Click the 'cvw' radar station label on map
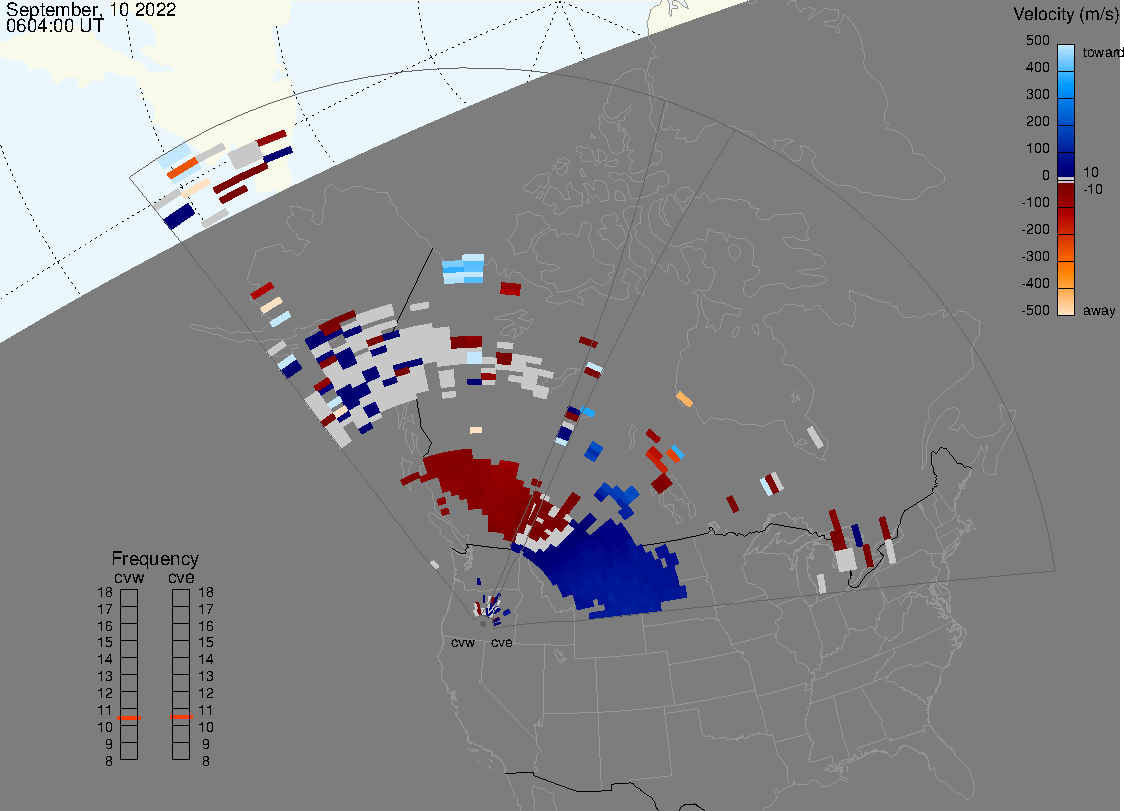The image size is (1124, 811). tap(463, 642)
